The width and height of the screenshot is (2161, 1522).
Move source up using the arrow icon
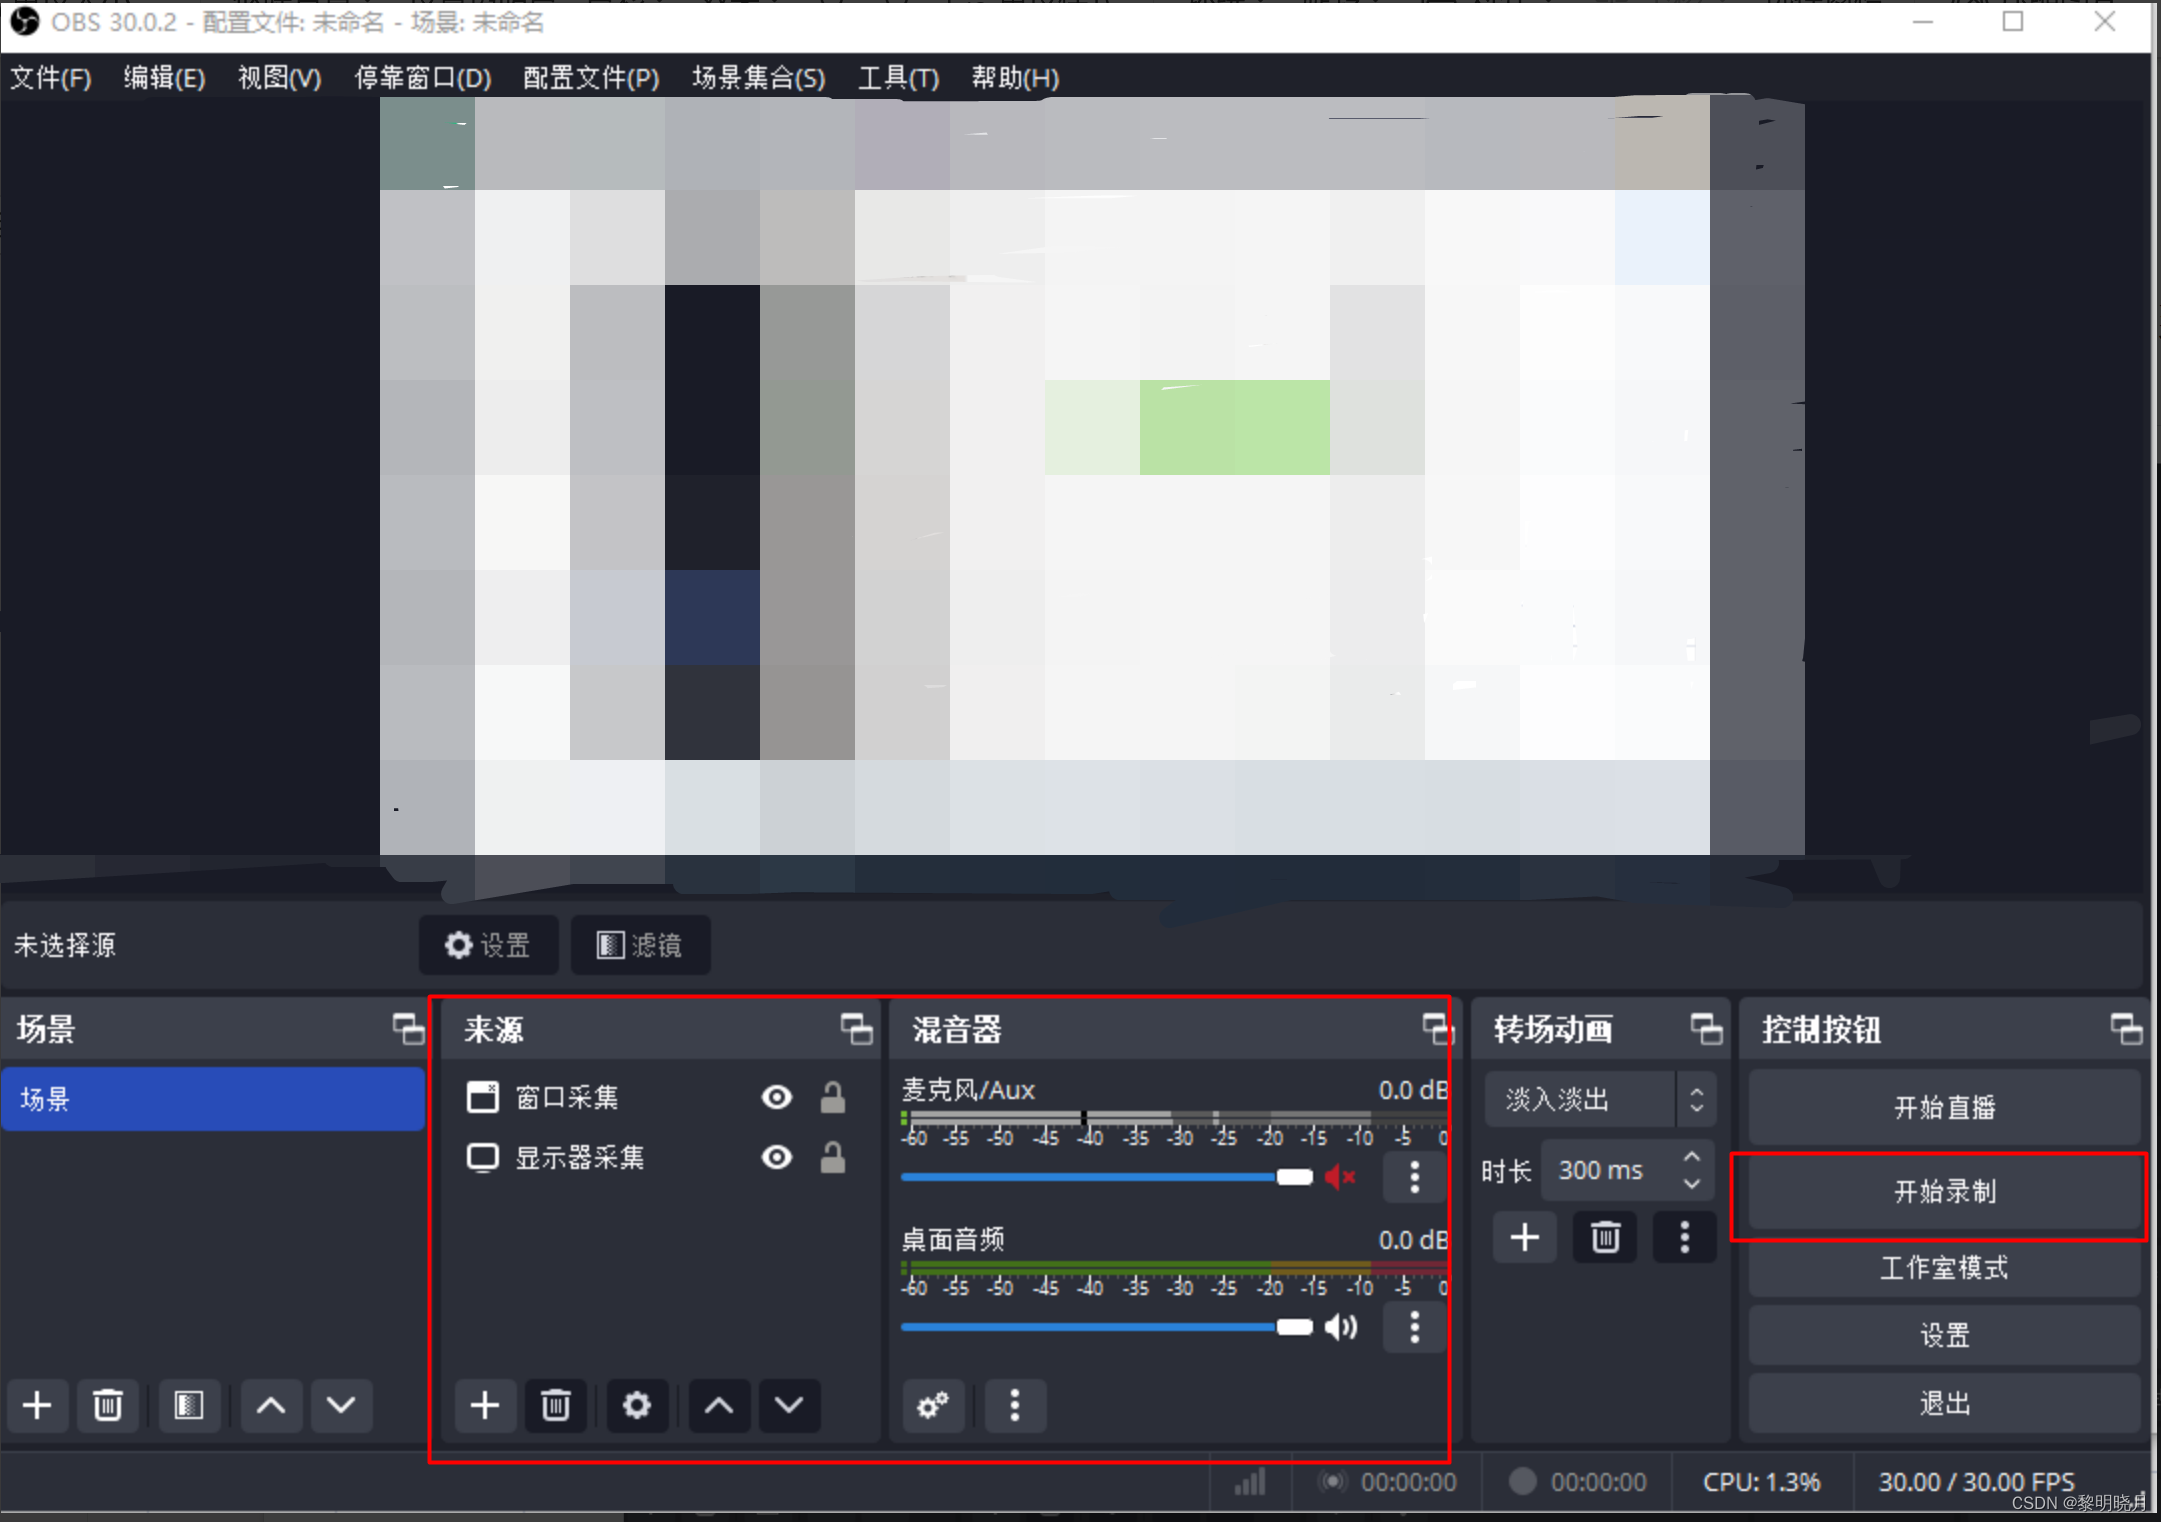718,1405
